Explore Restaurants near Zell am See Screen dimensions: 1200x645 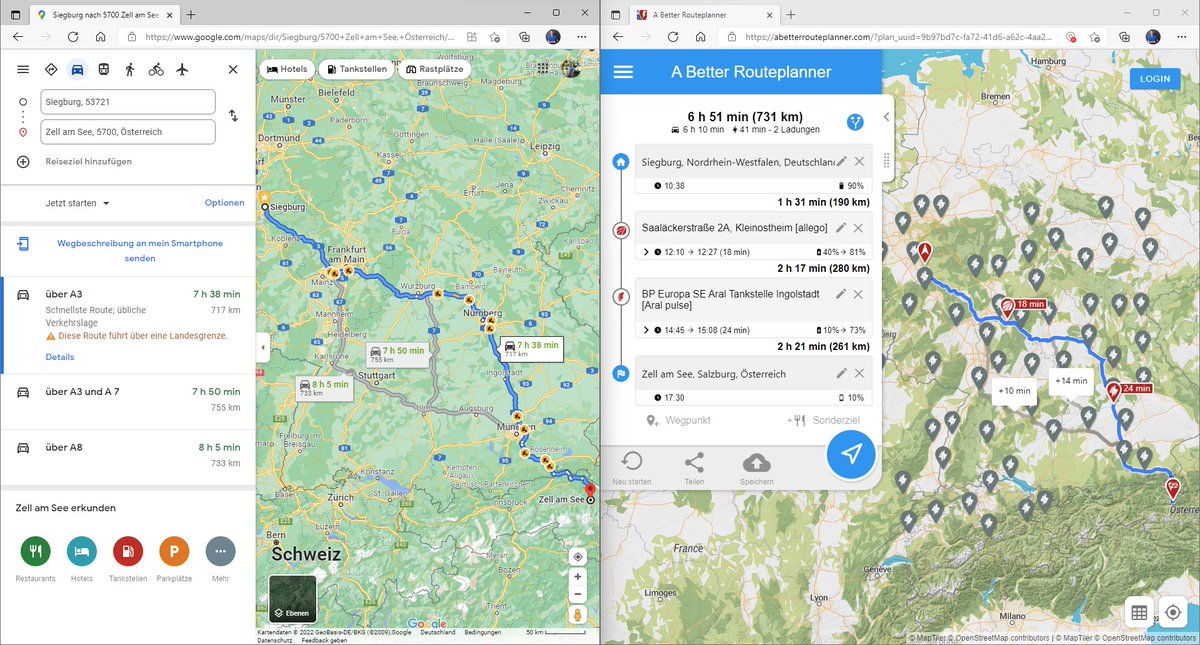point(35,551)
